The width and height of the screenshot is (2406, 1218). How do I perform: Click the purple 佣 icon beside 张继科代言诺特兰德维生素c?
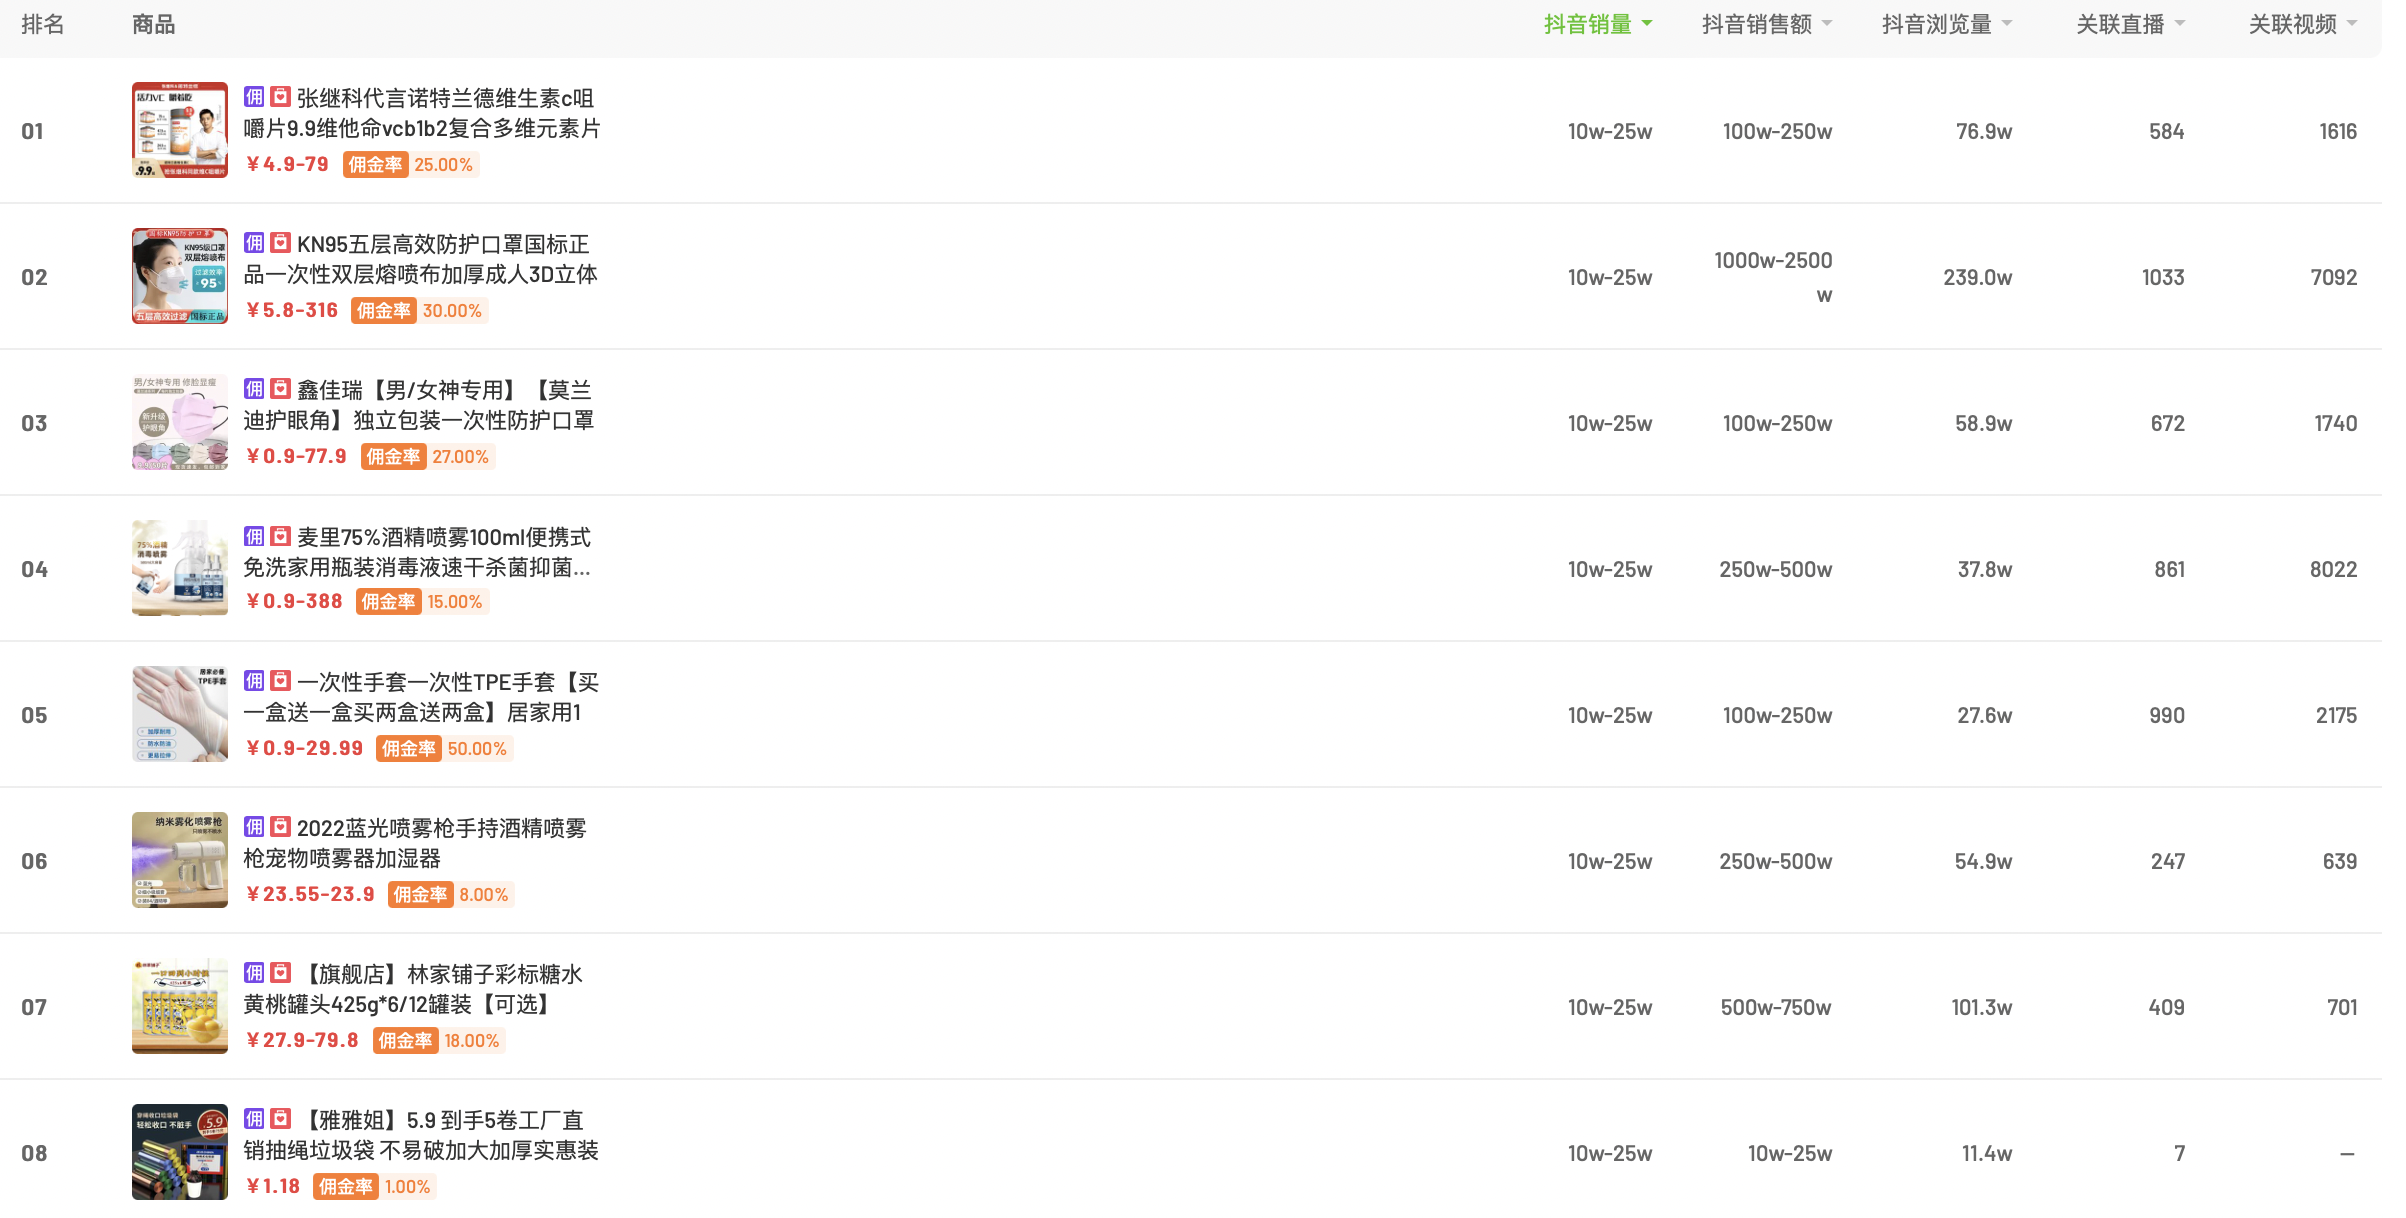tap(254, 97)
